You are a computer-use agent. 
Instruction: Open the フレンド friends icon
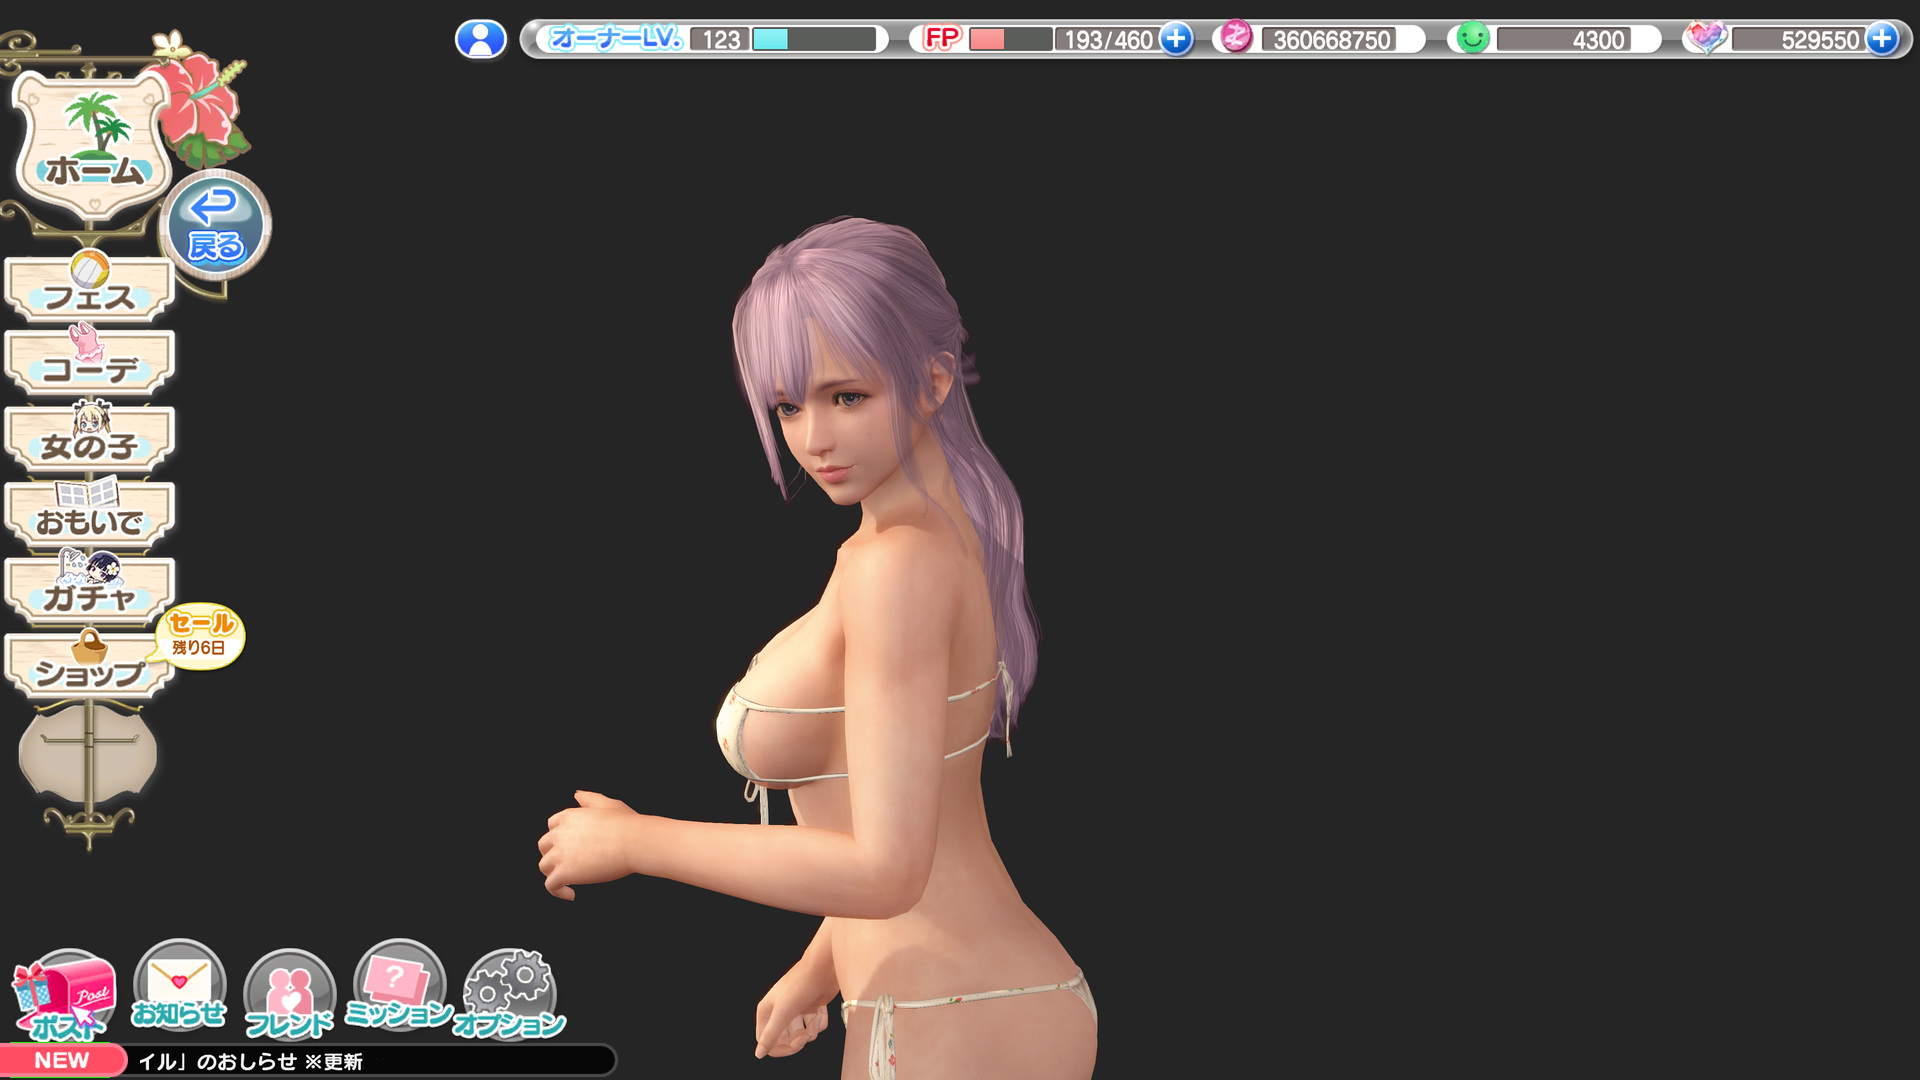click(x=289, y=996)
